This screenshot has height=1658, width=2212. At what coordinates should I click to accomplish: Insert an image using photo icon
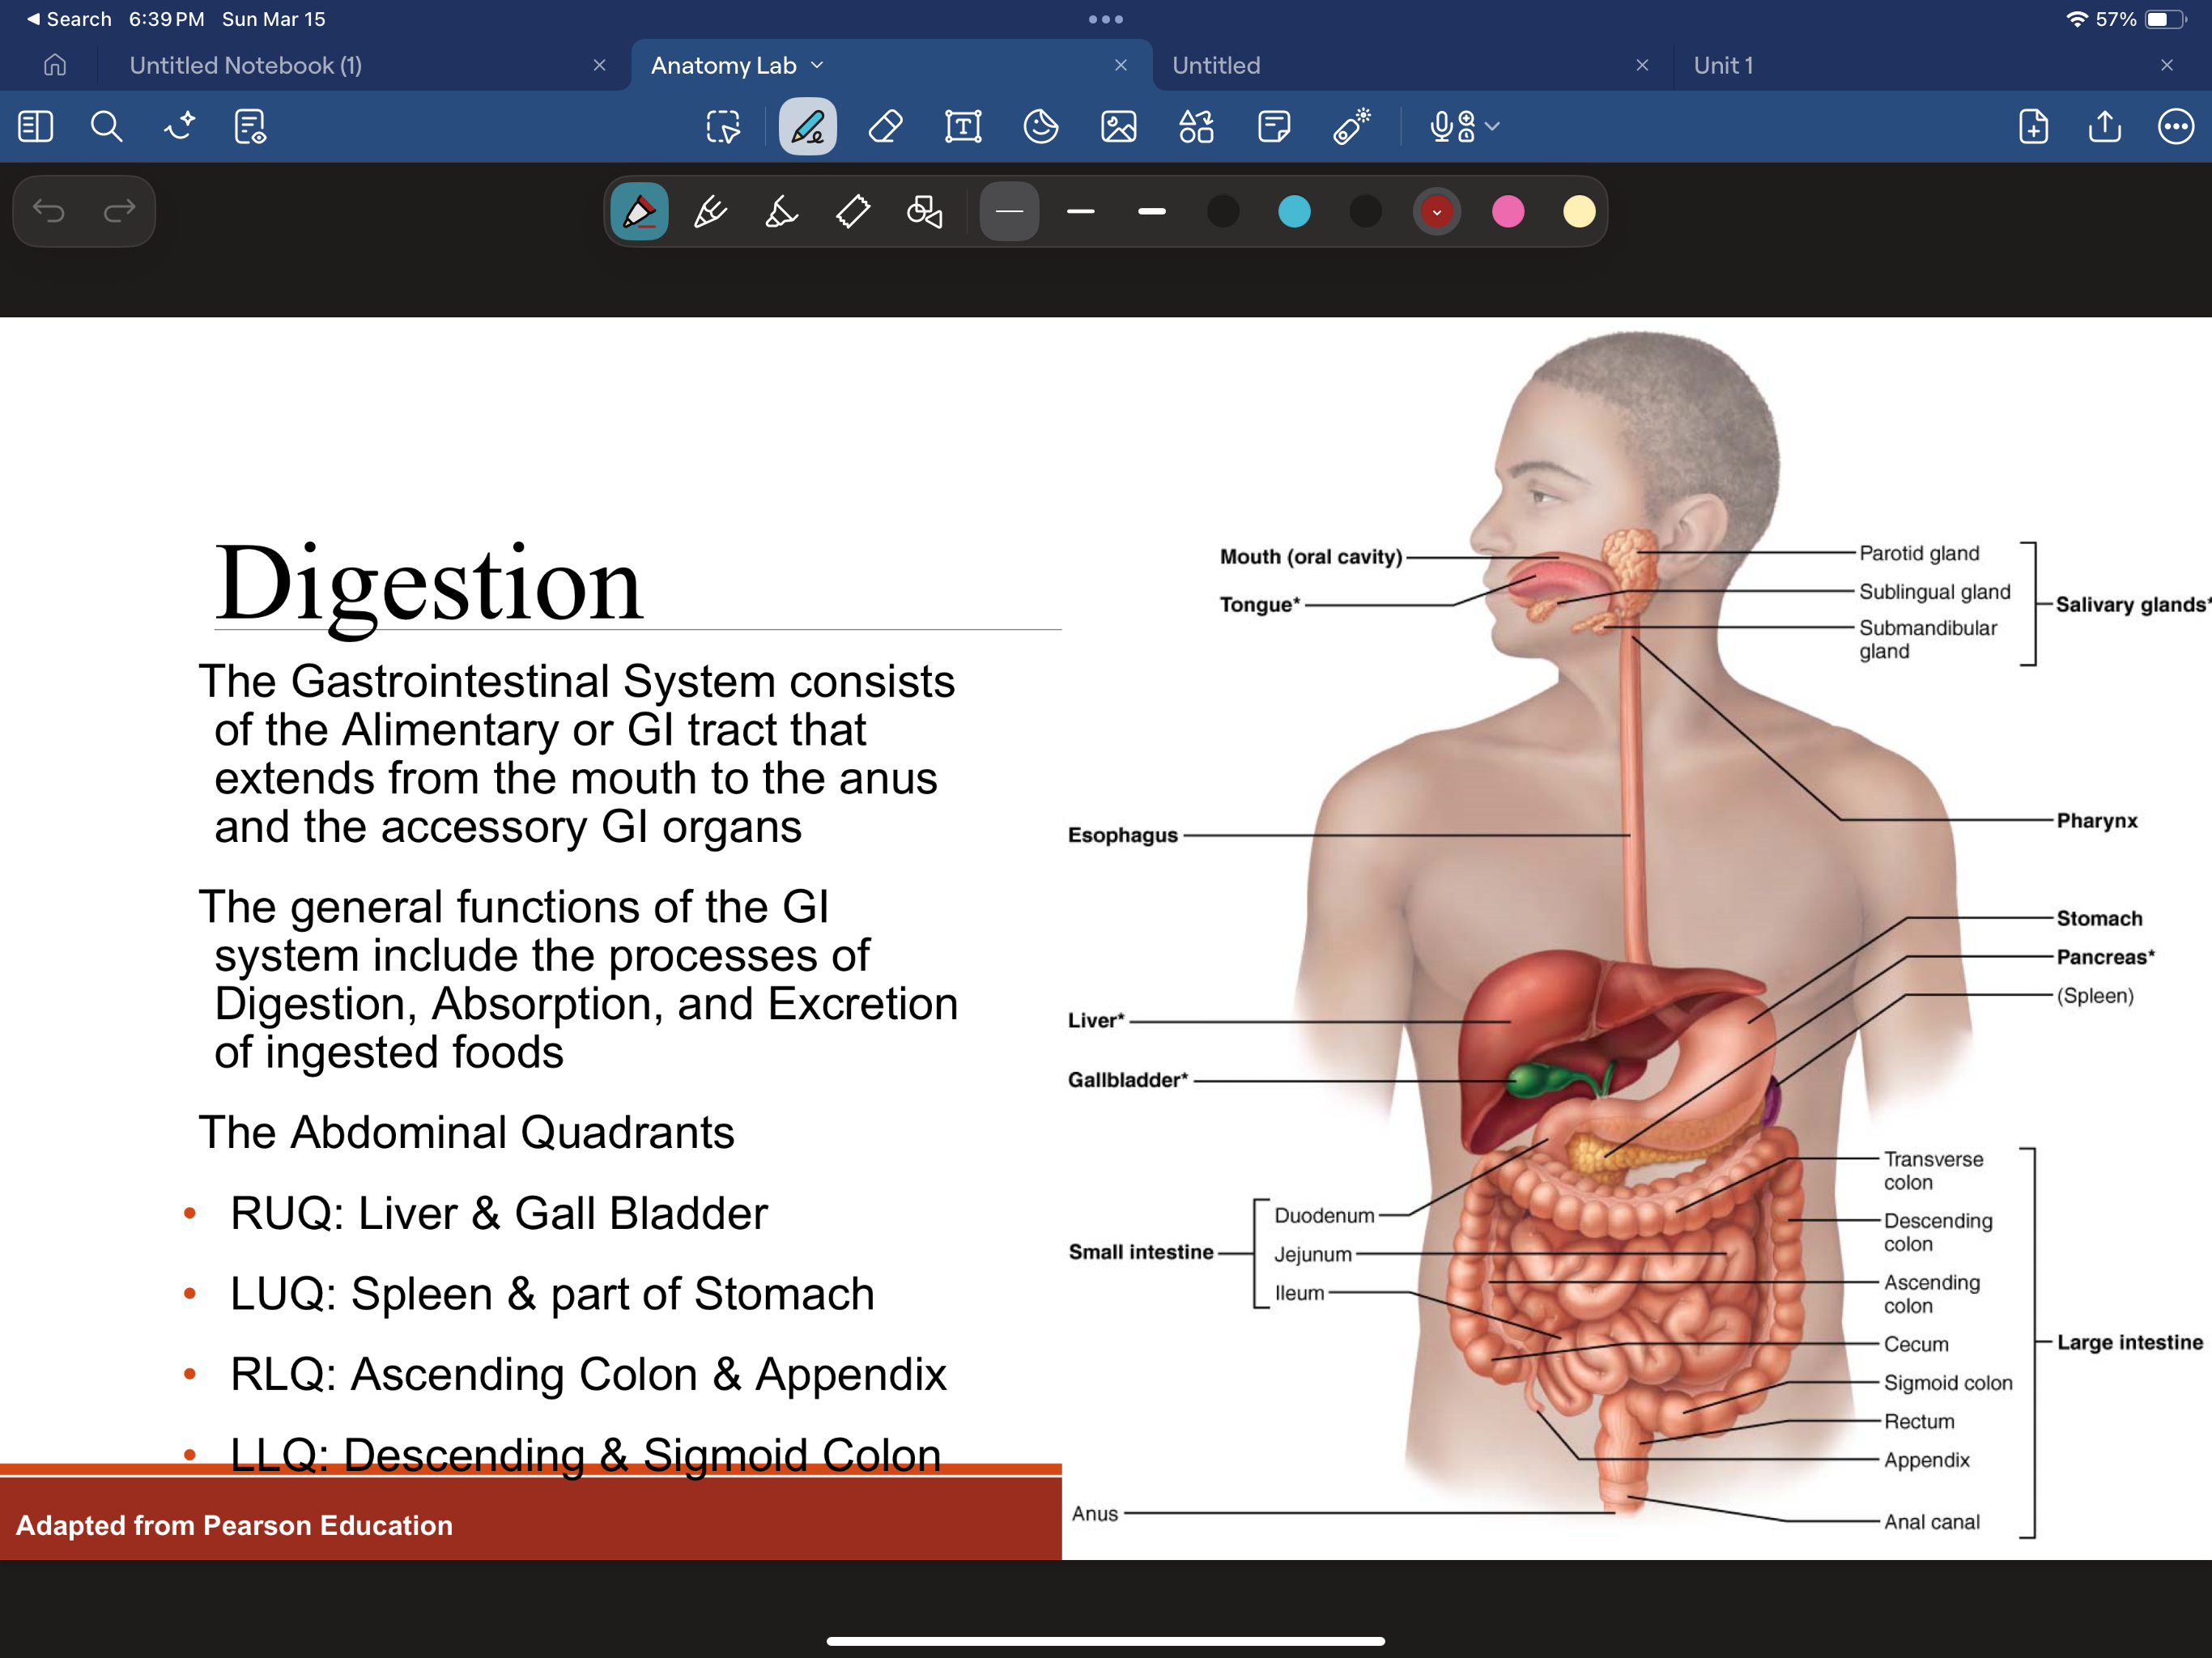coord(1118,127)
